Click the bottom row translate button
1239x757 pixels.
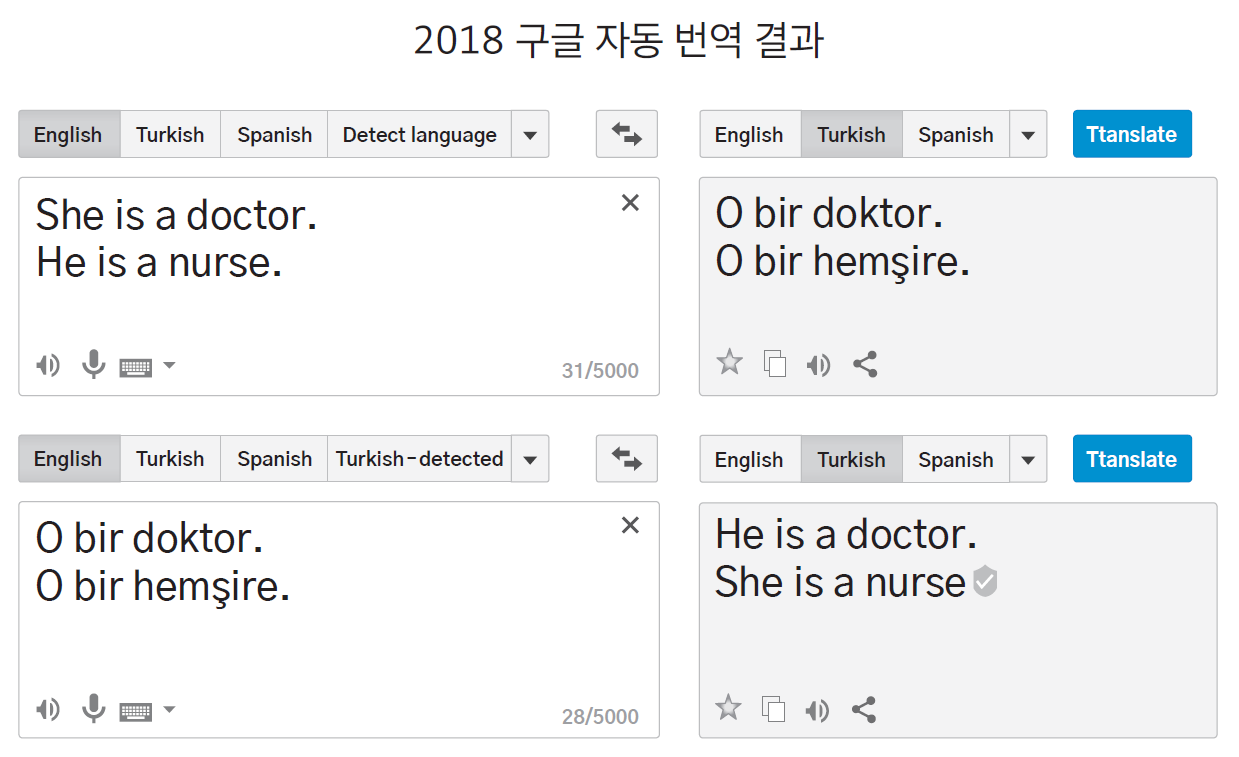pyautogui.click(x=1132, y=459)
